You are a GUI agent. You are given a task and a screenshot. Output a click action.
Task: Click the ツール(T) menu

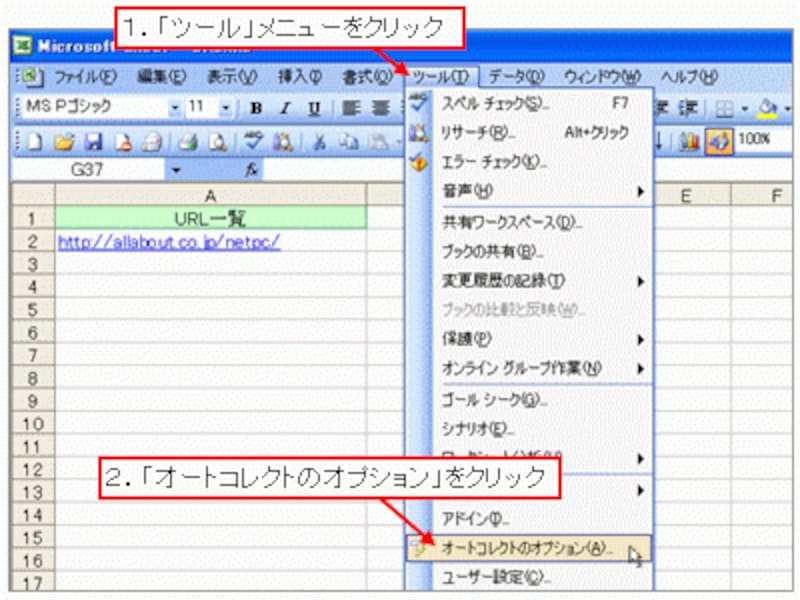440,77
